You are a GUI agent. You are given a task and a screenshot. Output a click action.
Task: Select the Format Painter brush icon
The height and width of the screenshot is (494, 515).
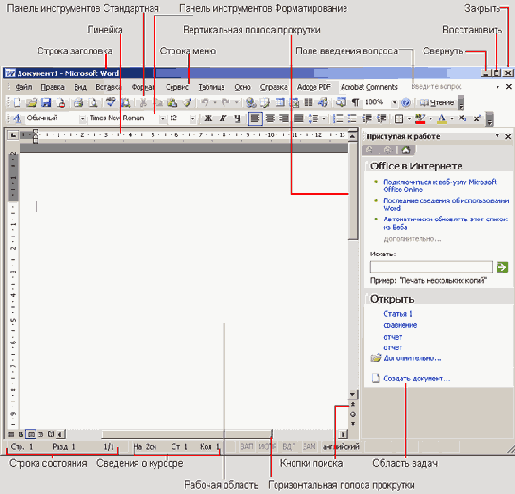187,103
